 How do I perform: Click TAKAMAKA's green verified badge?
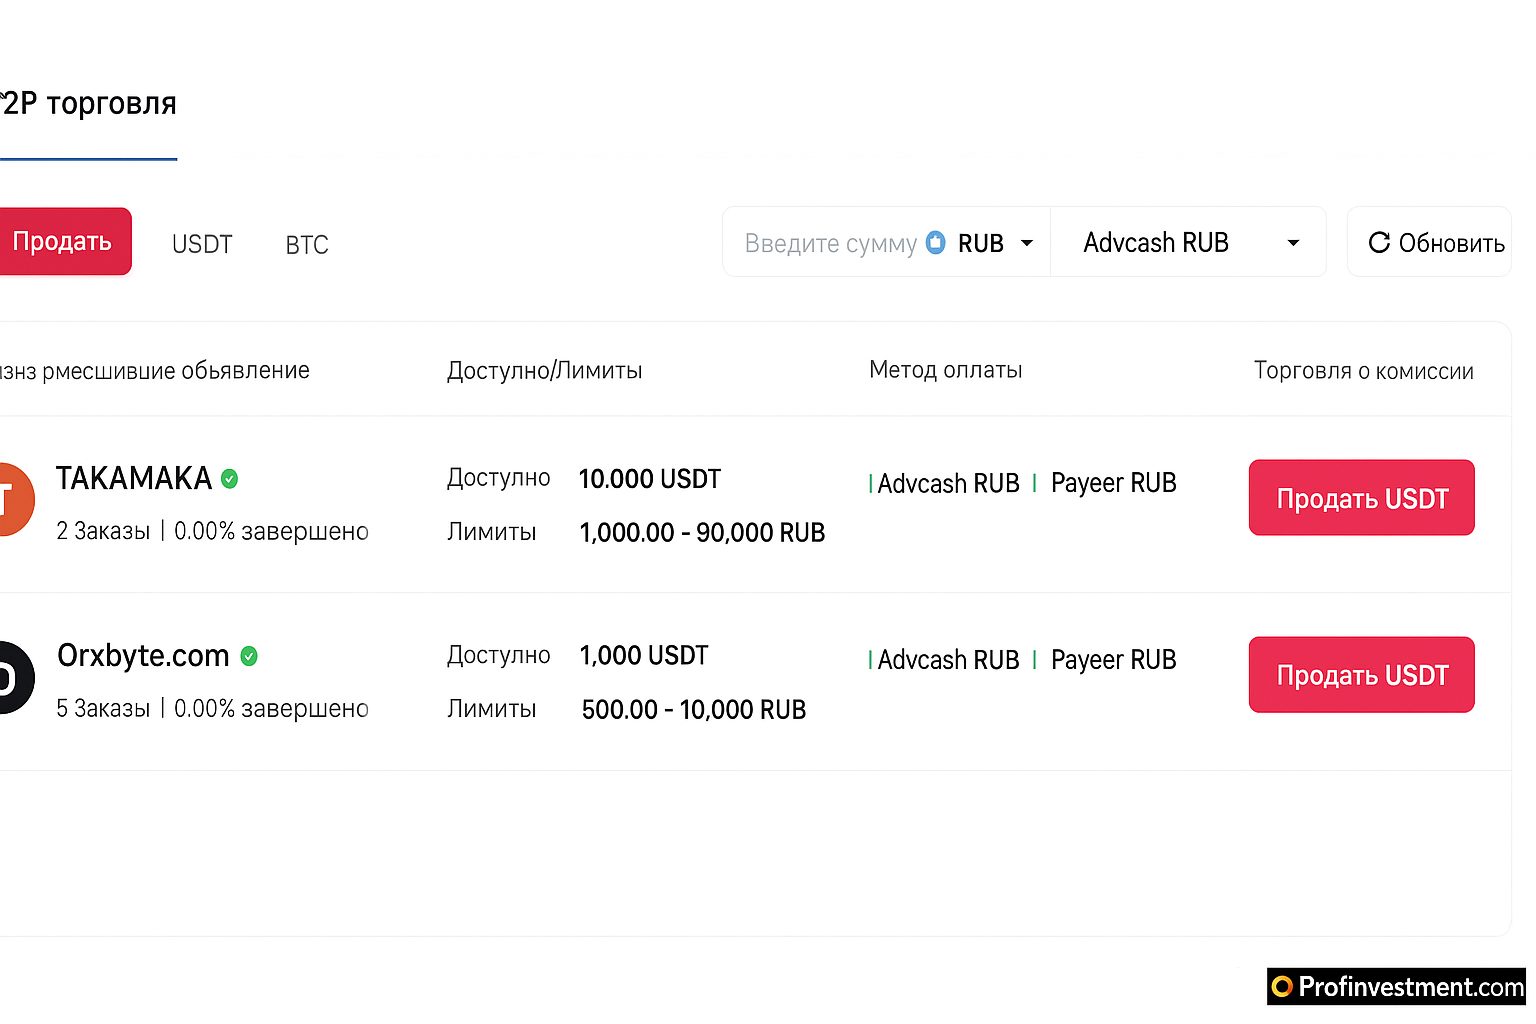(230, 479)
